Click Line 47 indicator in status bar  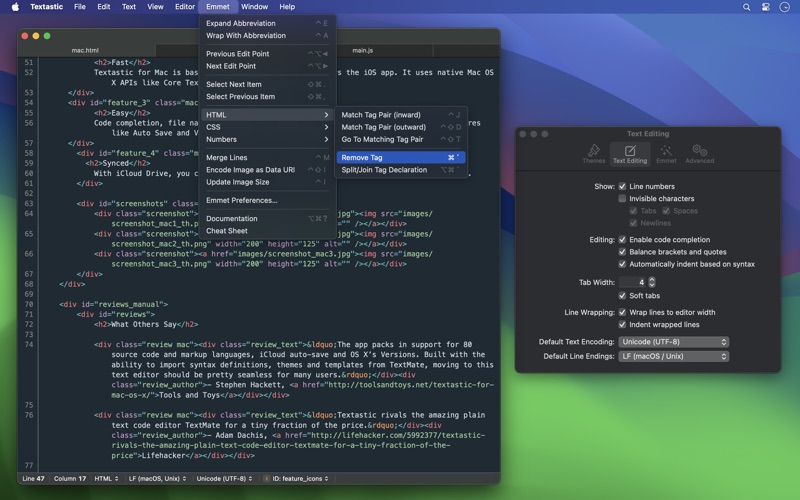click(33, 479)
